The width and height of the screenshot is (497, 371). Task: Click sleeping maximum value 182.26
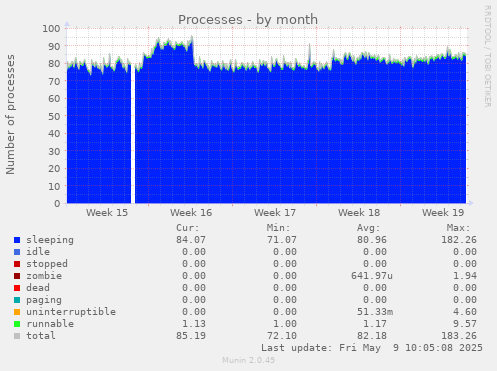coord(459,240)
